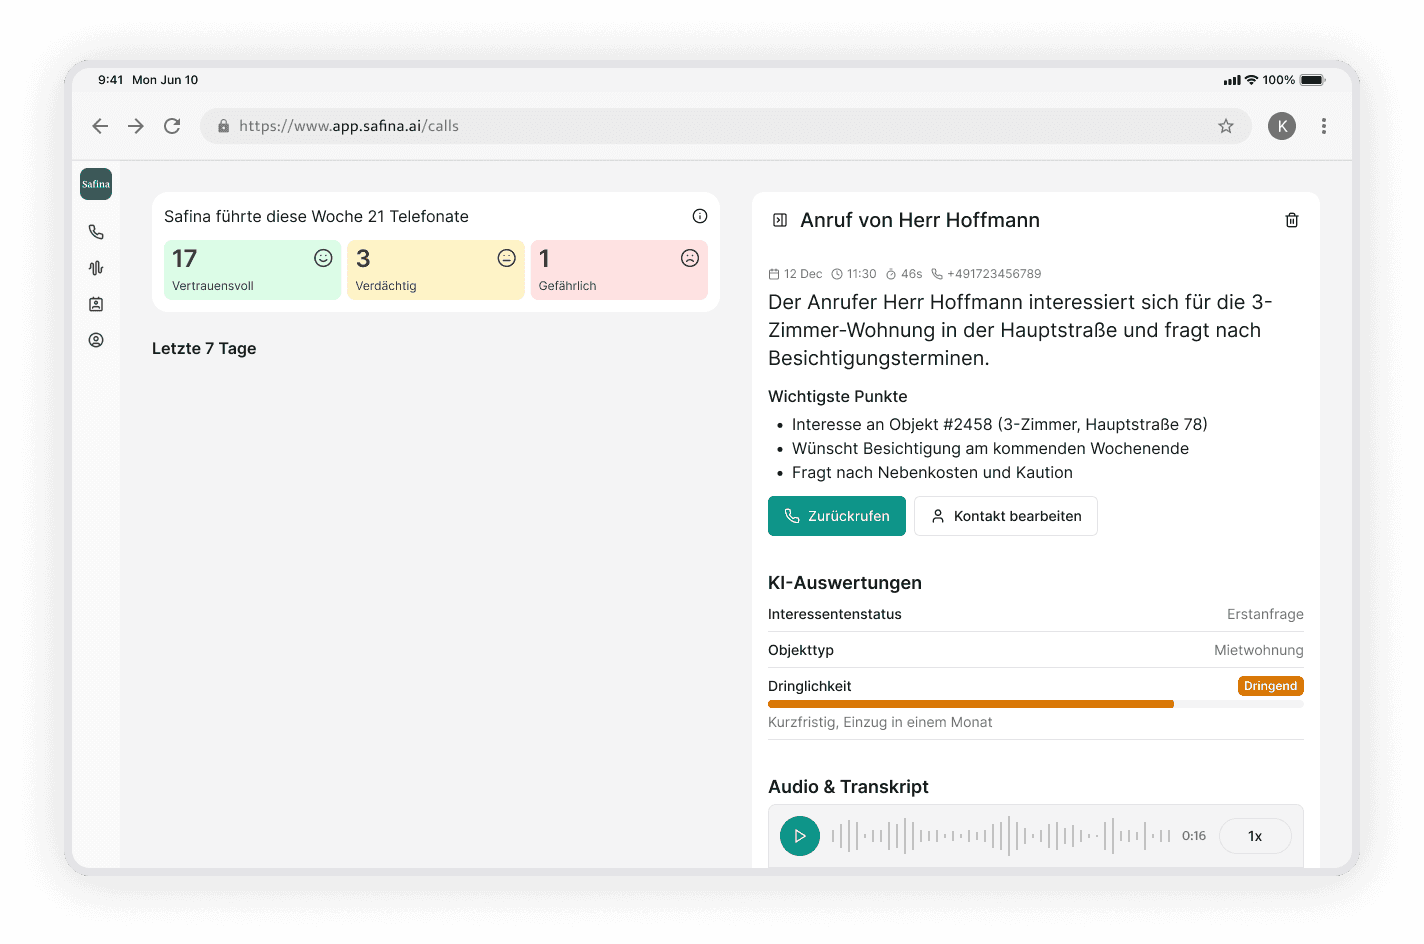Click the Audio & Transkript heading
The image size is (1424, 944).
(x=848, y=787)
